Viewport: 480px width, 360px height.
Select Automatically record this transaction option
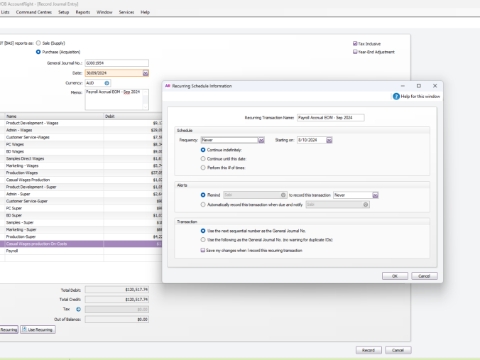[203, 205]
